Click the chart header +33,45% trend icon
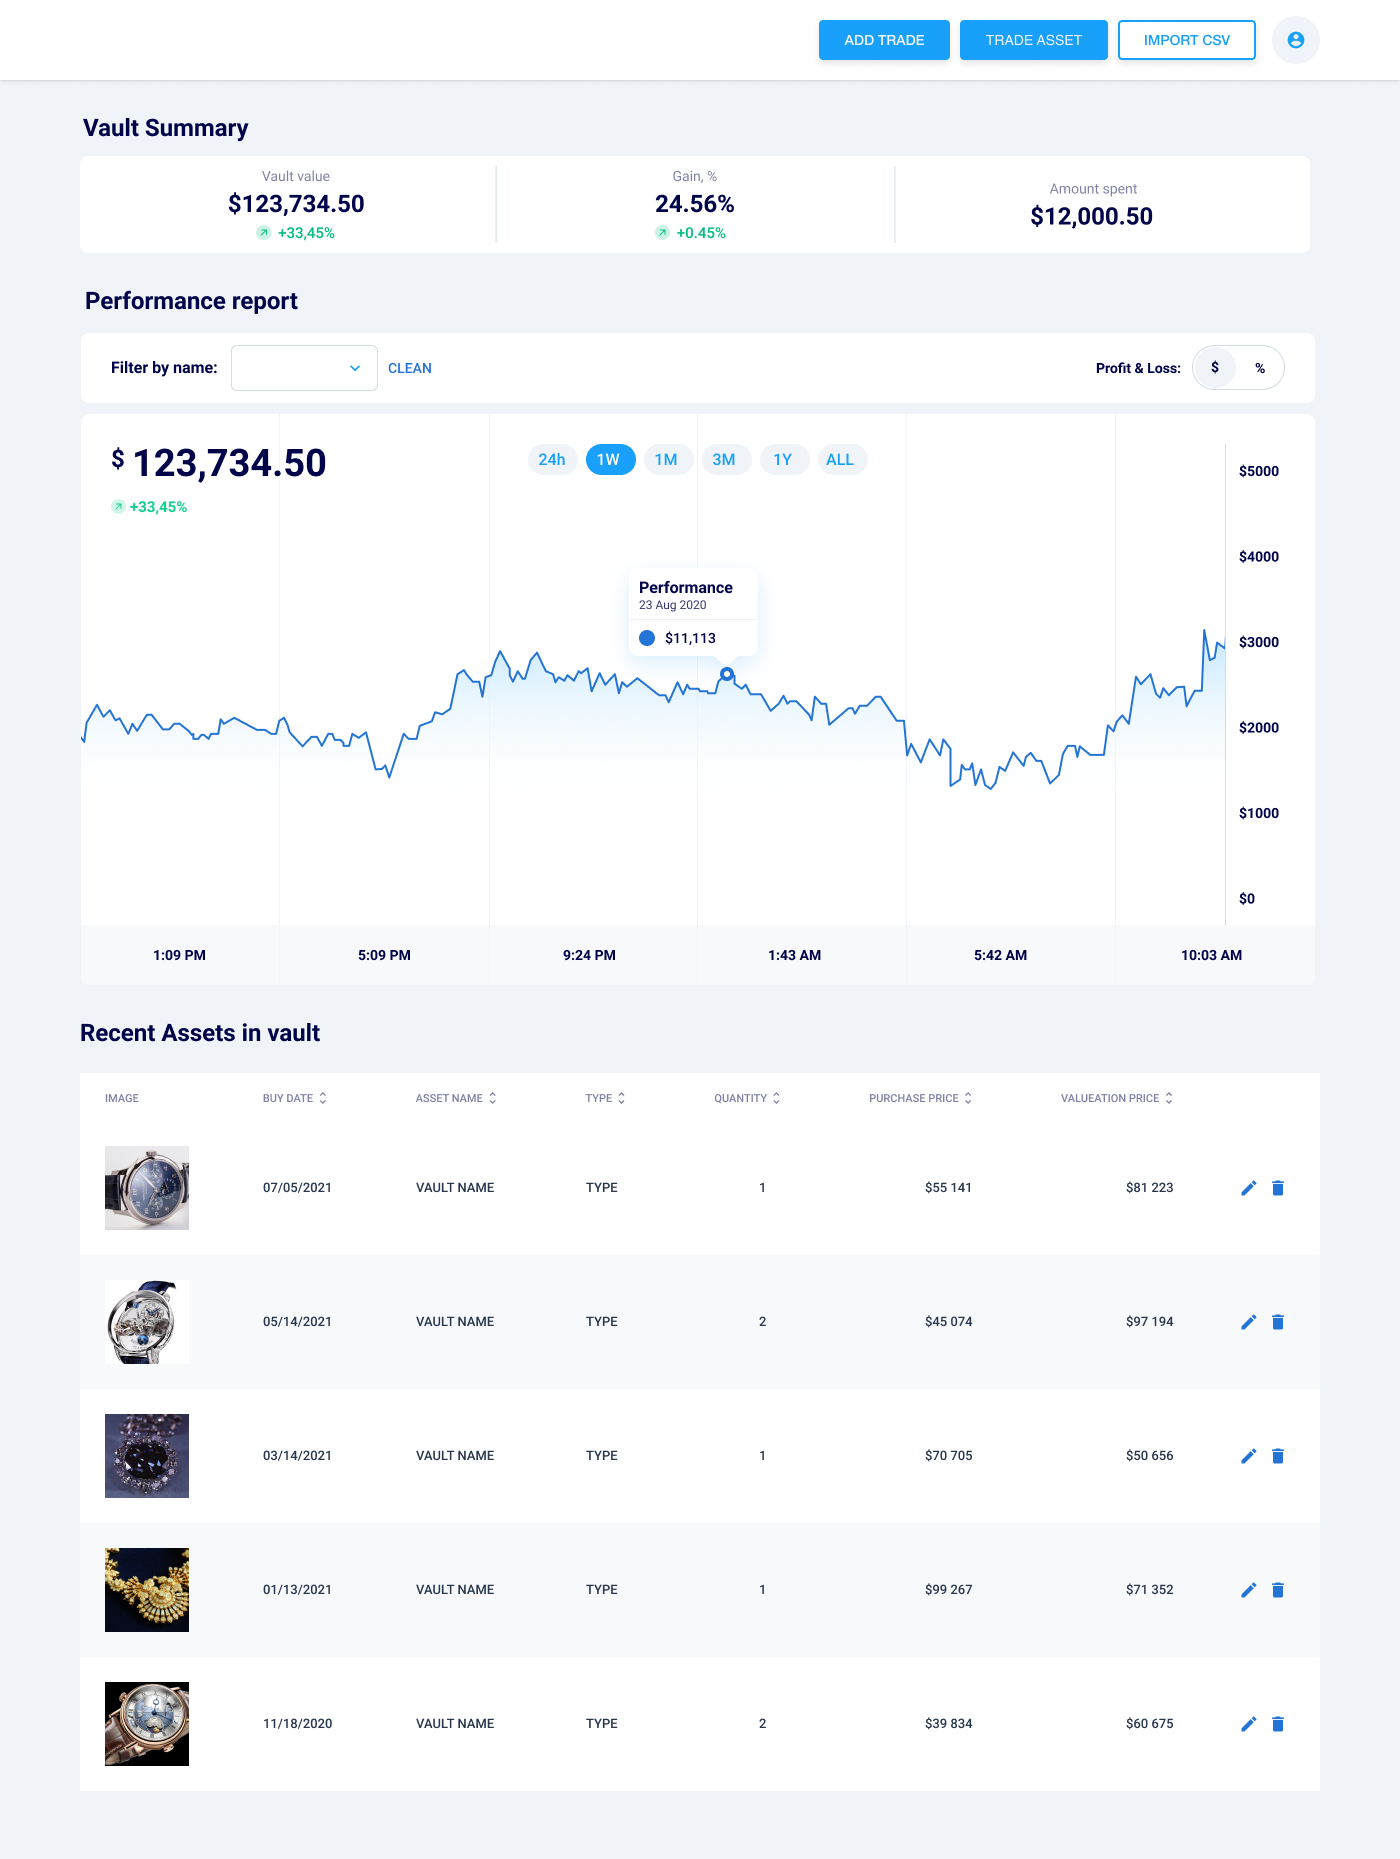 [x=118, y=507]
